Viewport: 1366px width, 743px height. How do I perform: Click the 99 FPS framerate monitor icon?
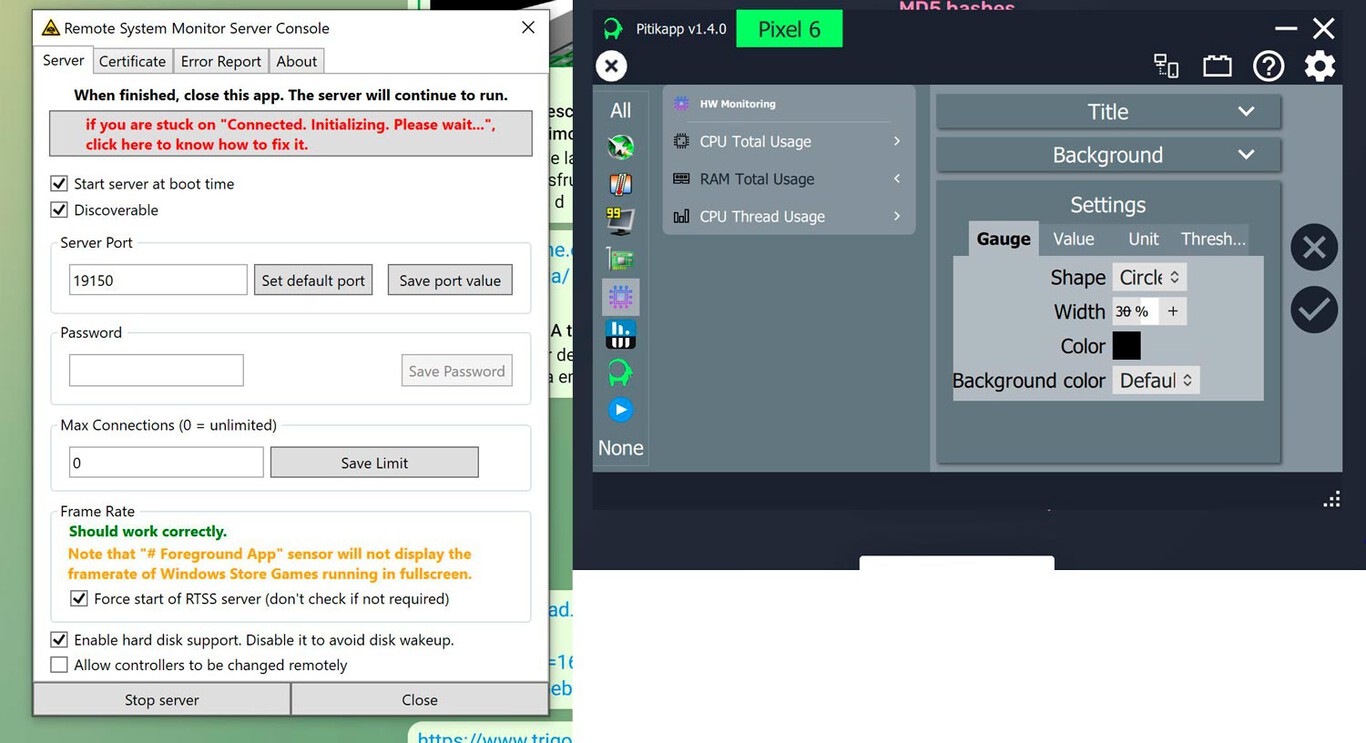[x=620, y=221]
